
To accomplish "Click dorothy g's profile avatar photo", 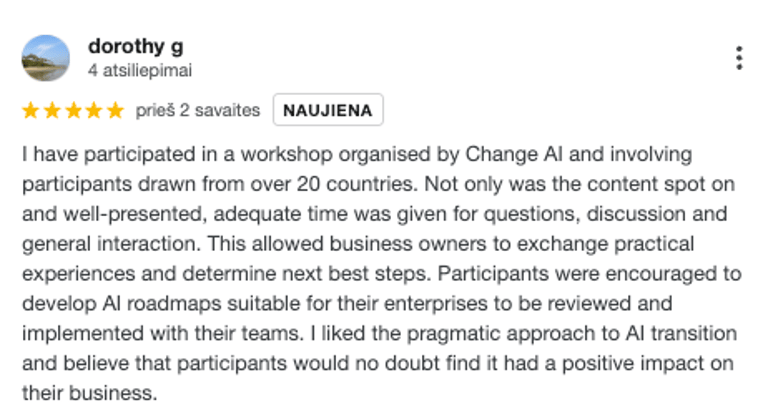I will point(46,58).
